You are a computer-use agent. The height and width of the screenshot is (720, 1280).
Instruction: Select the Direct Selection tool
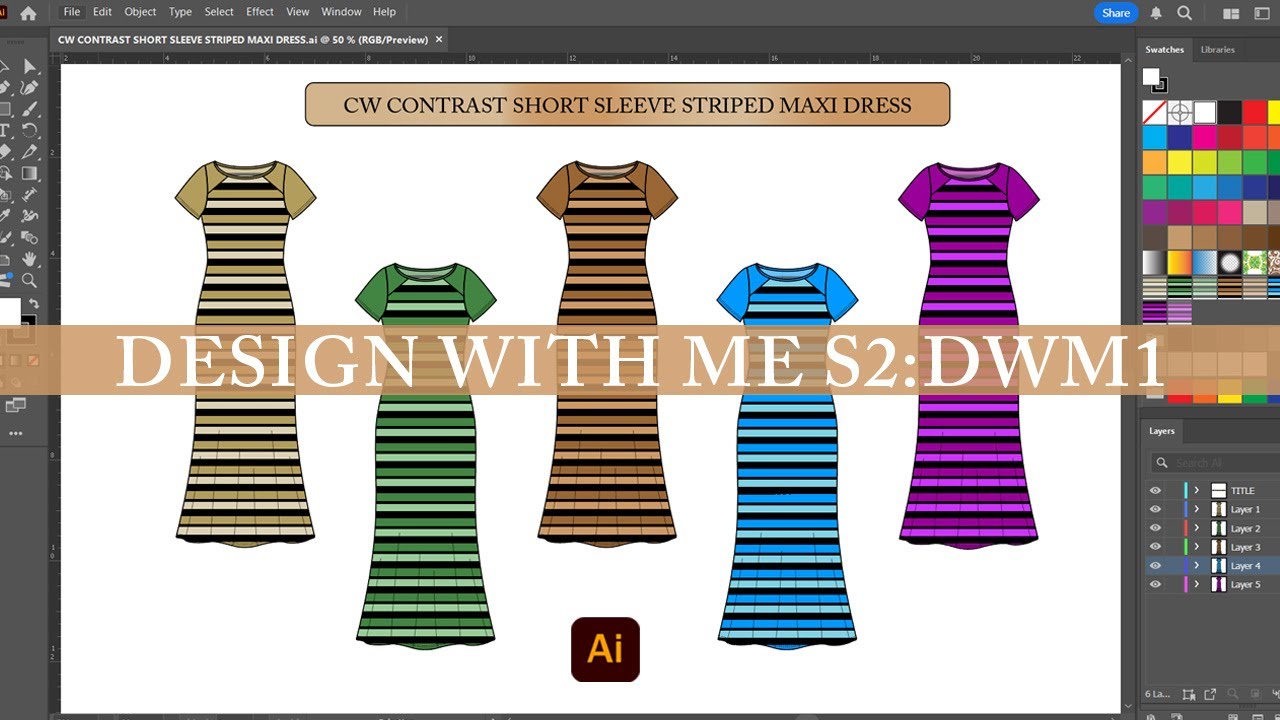[x=30, y=67]
